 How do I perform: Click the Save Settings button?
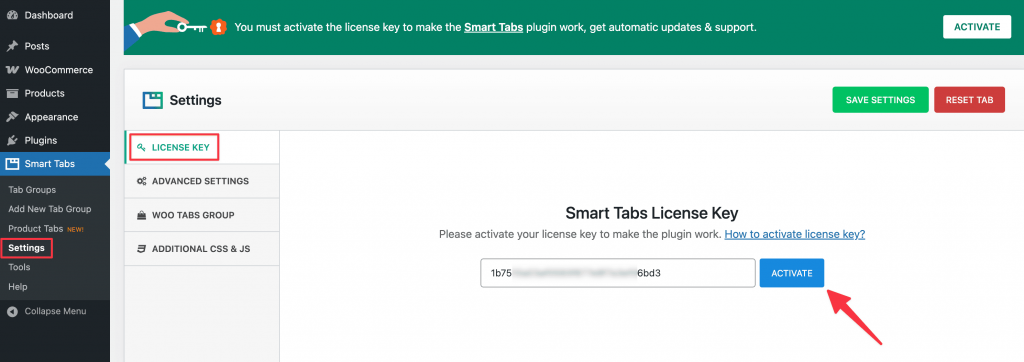(x=880, y=101)
